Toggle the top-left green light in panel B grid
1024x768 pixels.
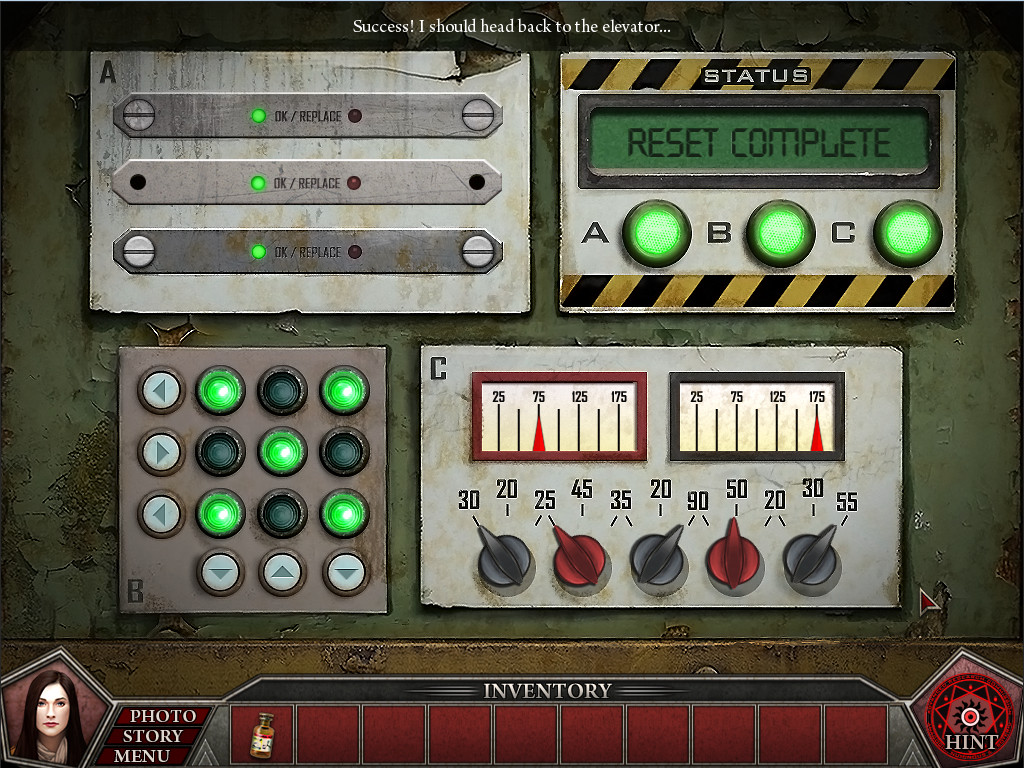tap(220, 390)
